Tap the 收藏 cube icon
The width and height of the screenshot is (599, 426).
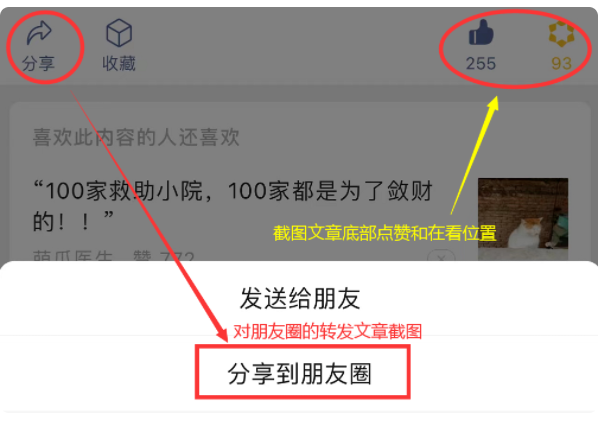119,33
